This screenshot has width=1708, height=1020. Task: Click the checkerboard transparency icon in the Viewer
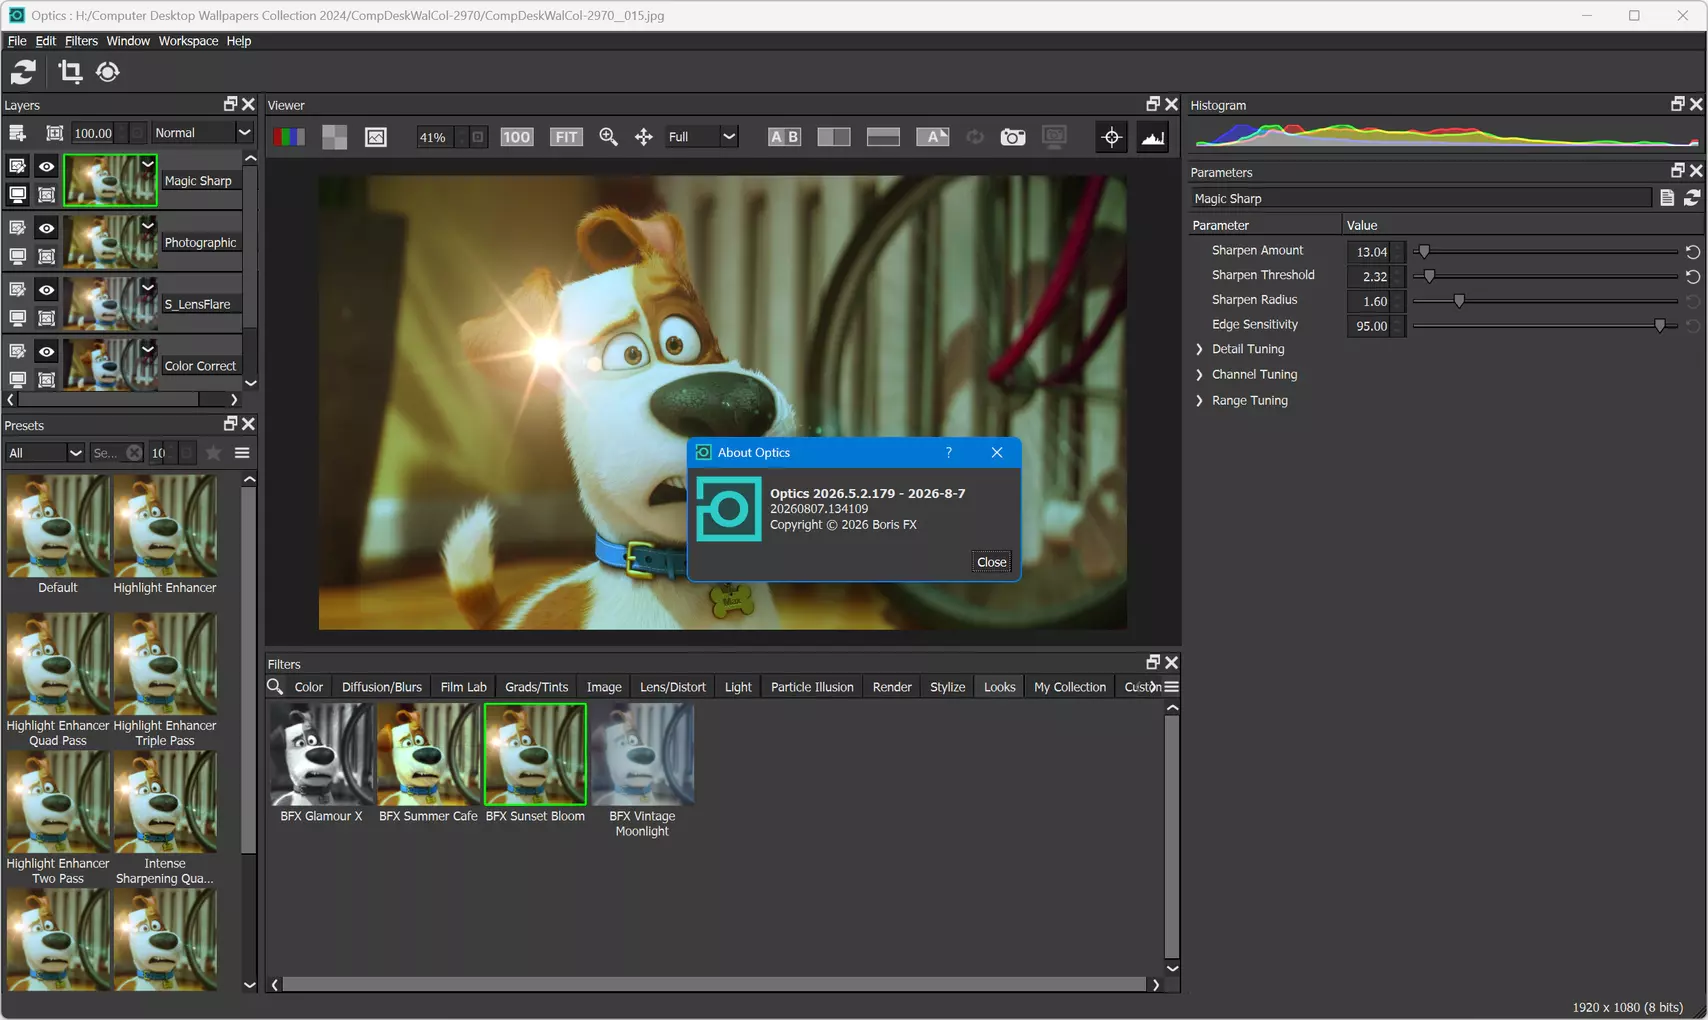pos(335,137)
